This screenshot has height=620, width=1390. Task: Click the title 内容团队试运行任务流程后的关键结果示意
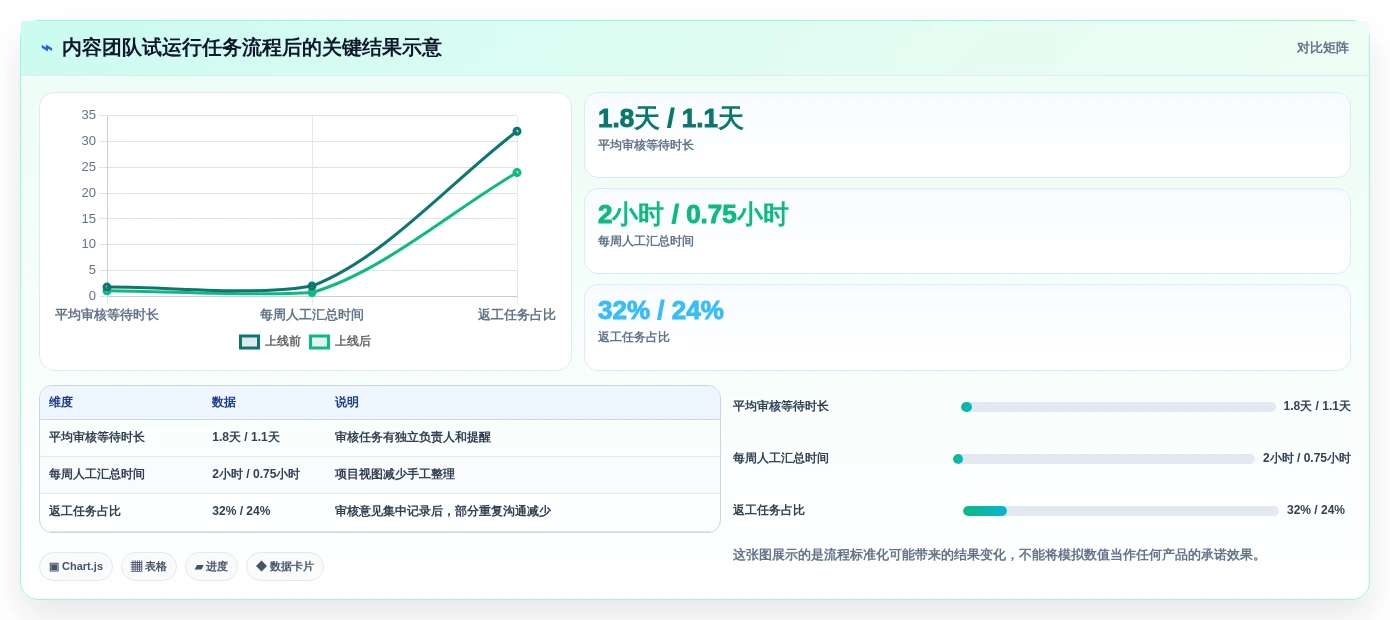tap(252, 48)
